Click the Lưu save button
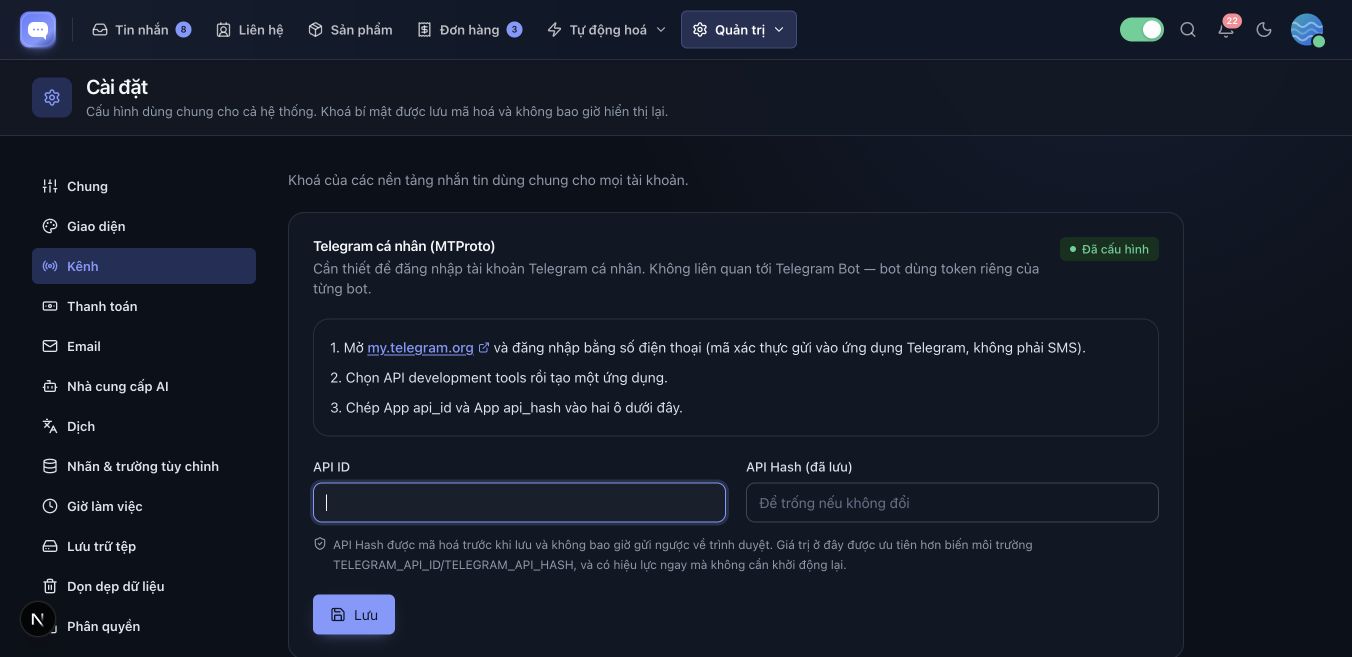1352x657 pixels. pyautogui.click(x=354, y=615)
